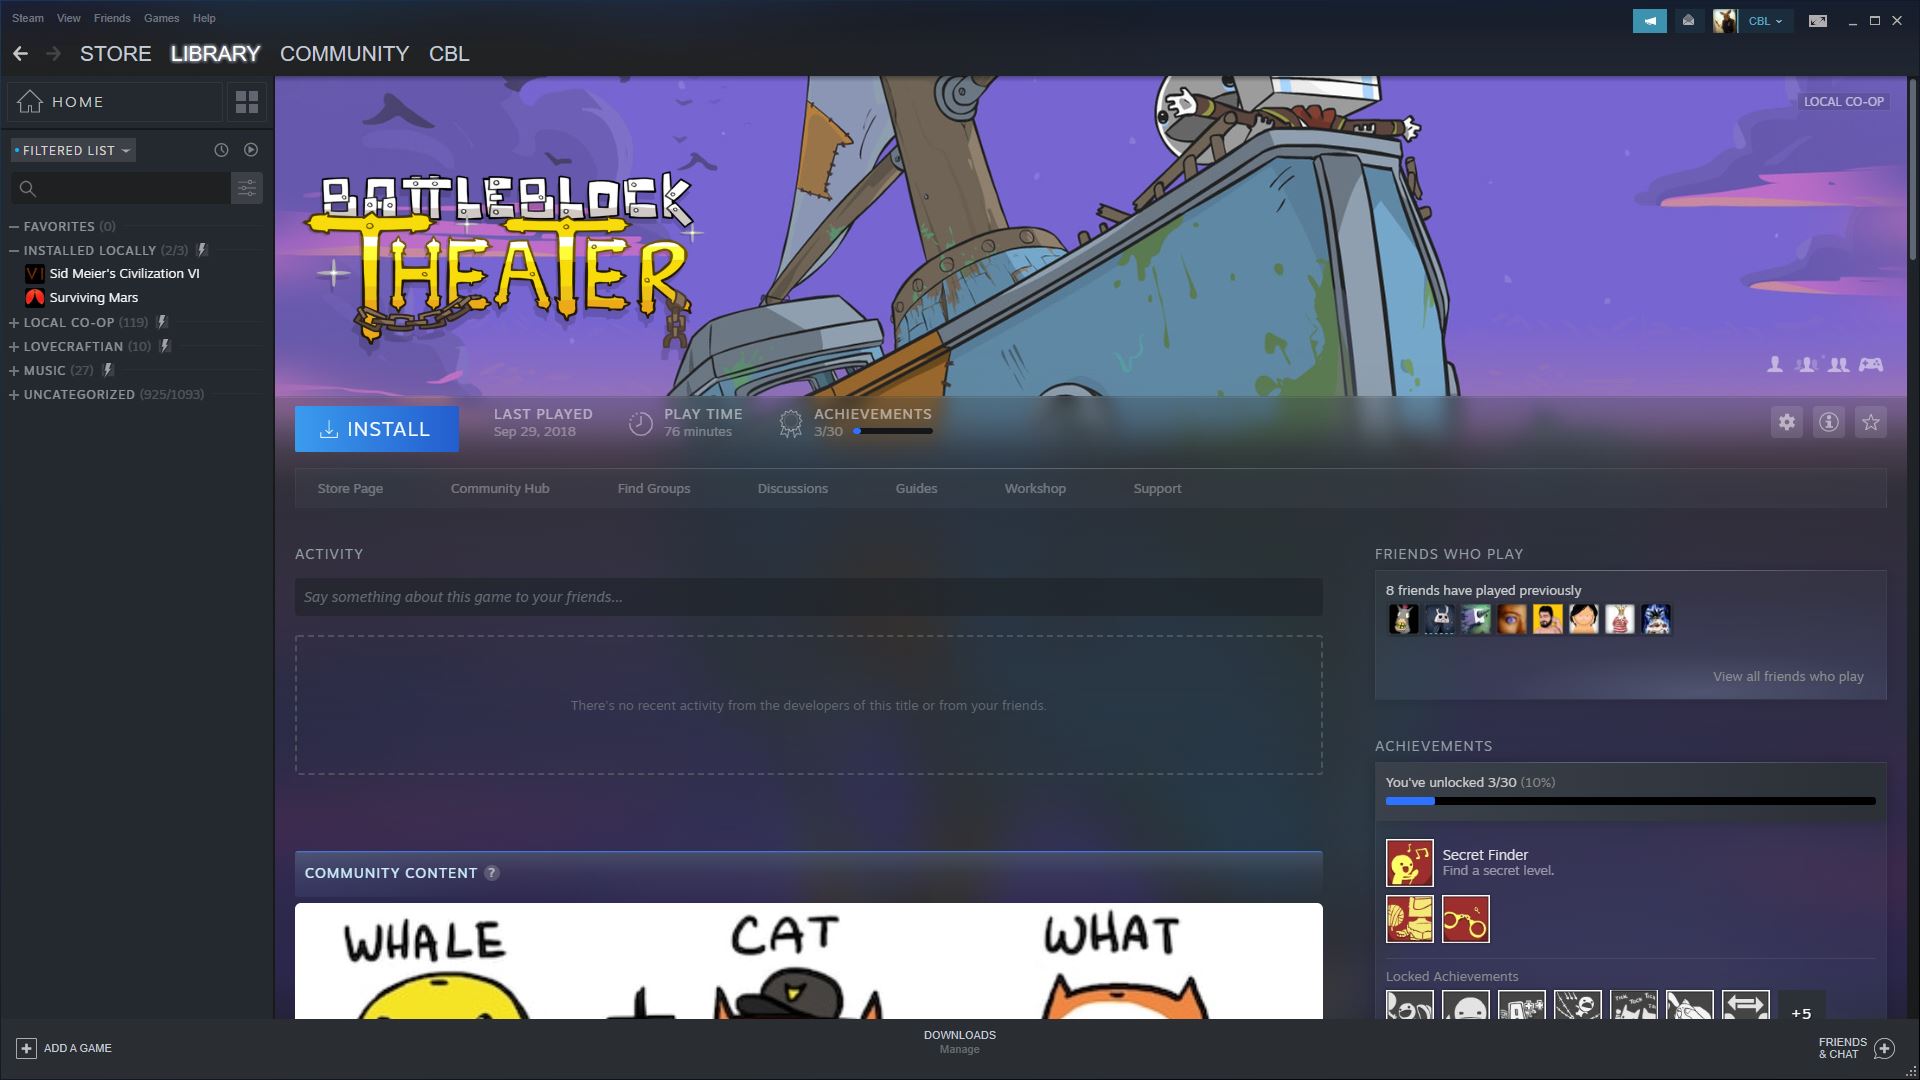Click View all friends who play

click(x=1787, y=676)
